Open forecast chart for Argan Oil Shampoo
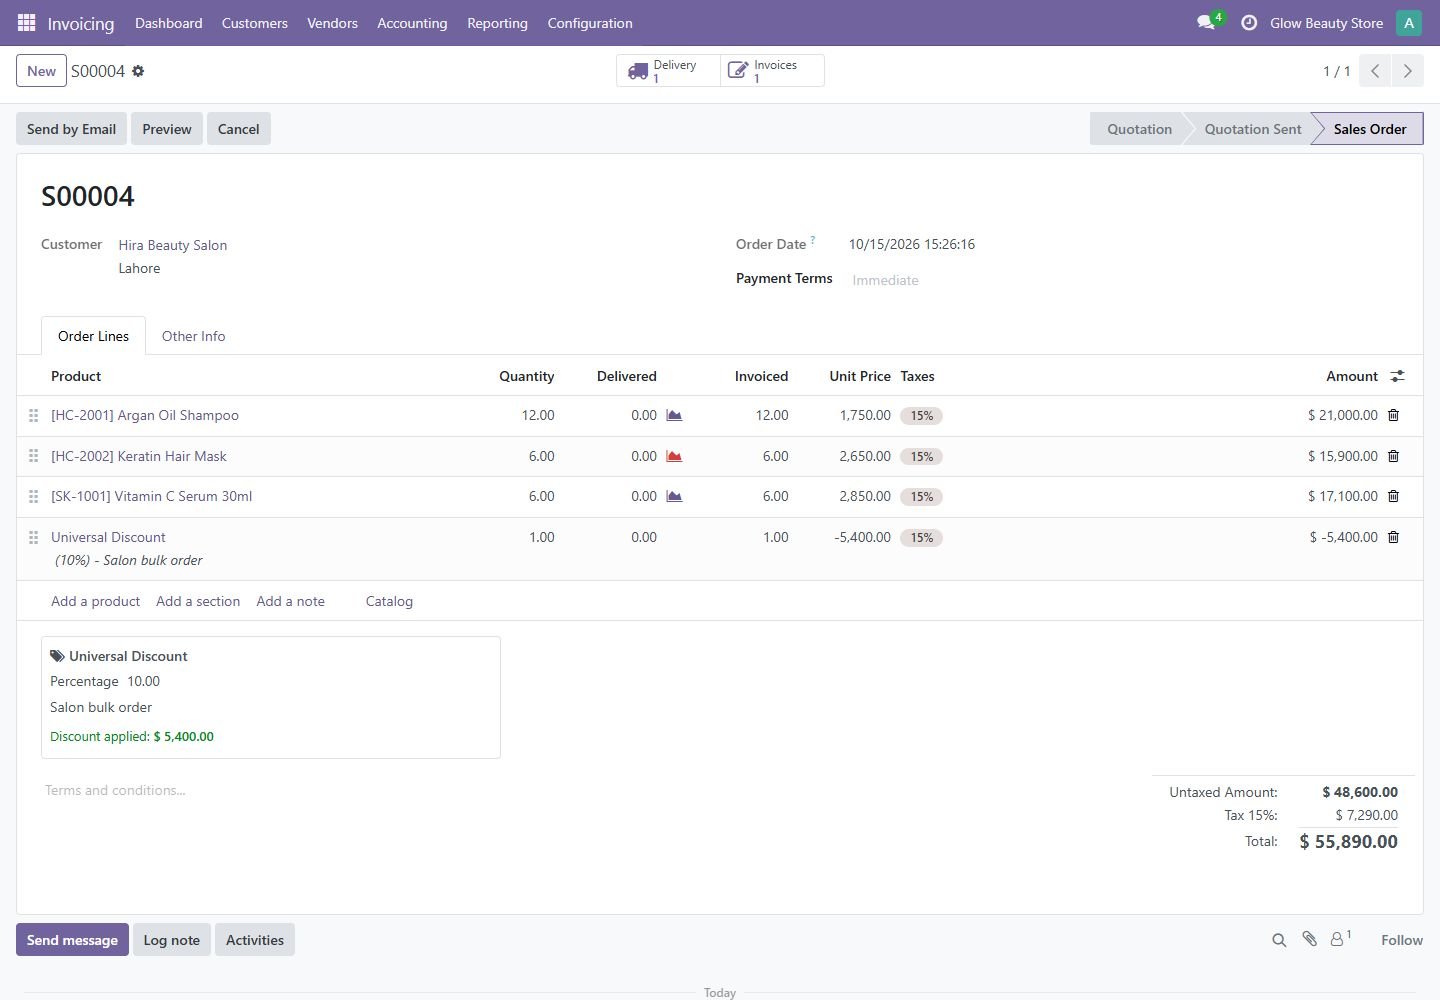Image resolution: width=1440 pixels, height=1000 pixels. [674, 415]
